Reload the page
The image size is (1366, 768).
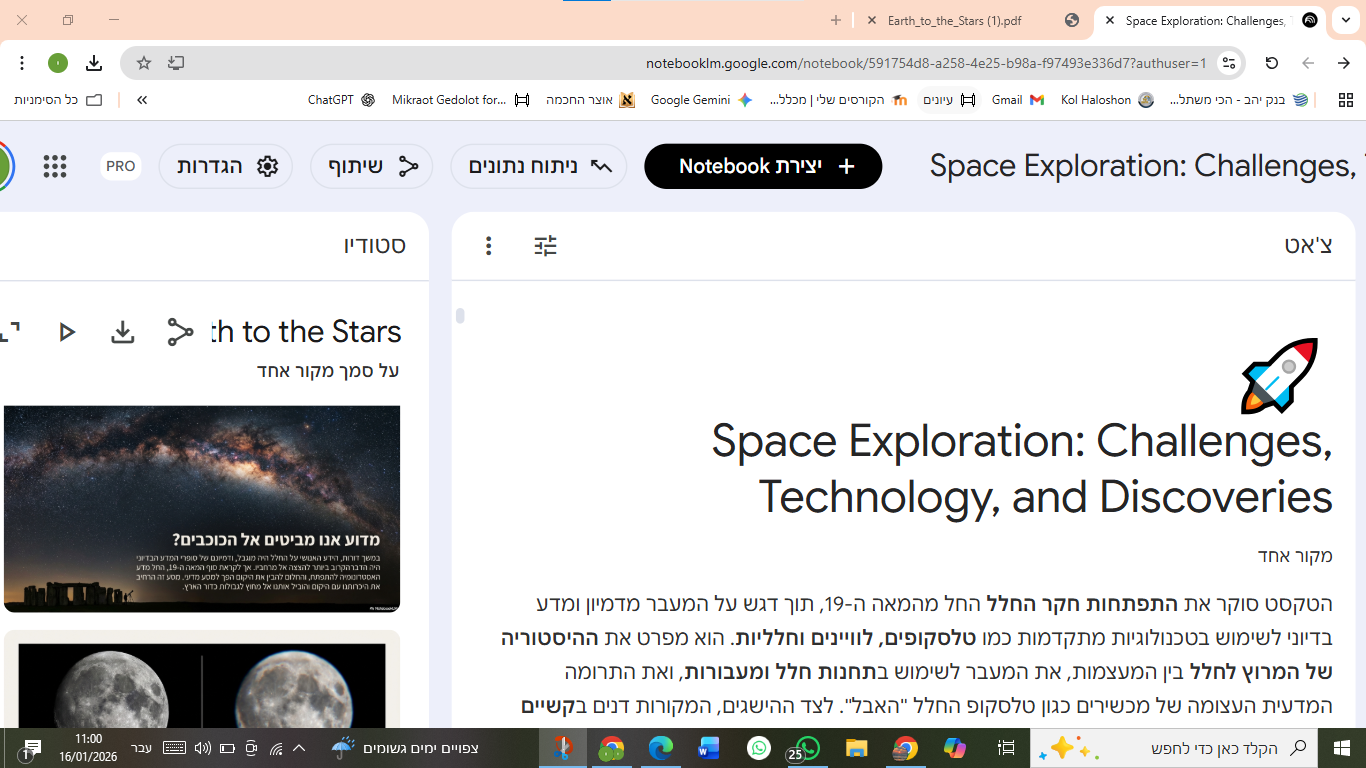pyautogui.click(x=1271, y=63)
